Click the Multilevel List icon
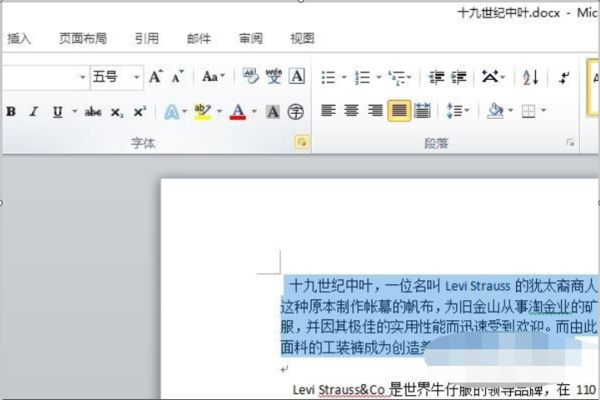600x400 pixels. 400,77
